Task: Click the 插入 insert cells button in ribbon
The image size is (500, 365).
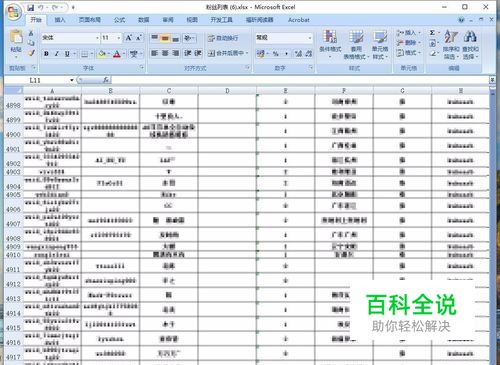Action: point(408,33)
